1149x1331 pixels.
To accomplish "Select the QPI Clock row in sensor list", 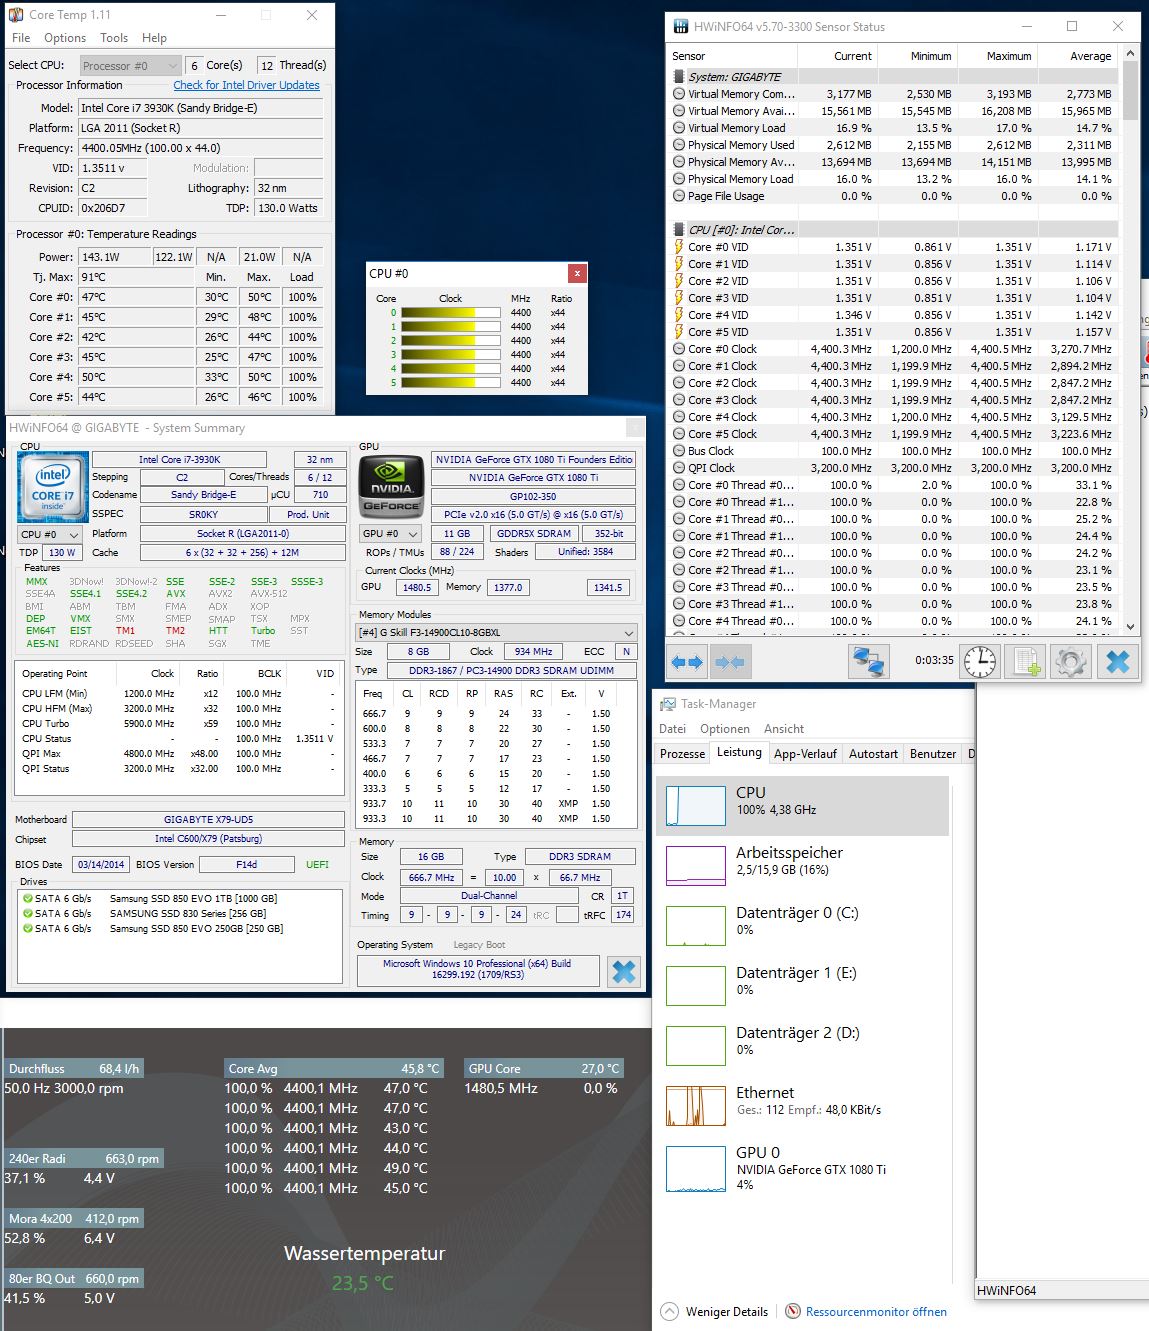I will (893, 468).
